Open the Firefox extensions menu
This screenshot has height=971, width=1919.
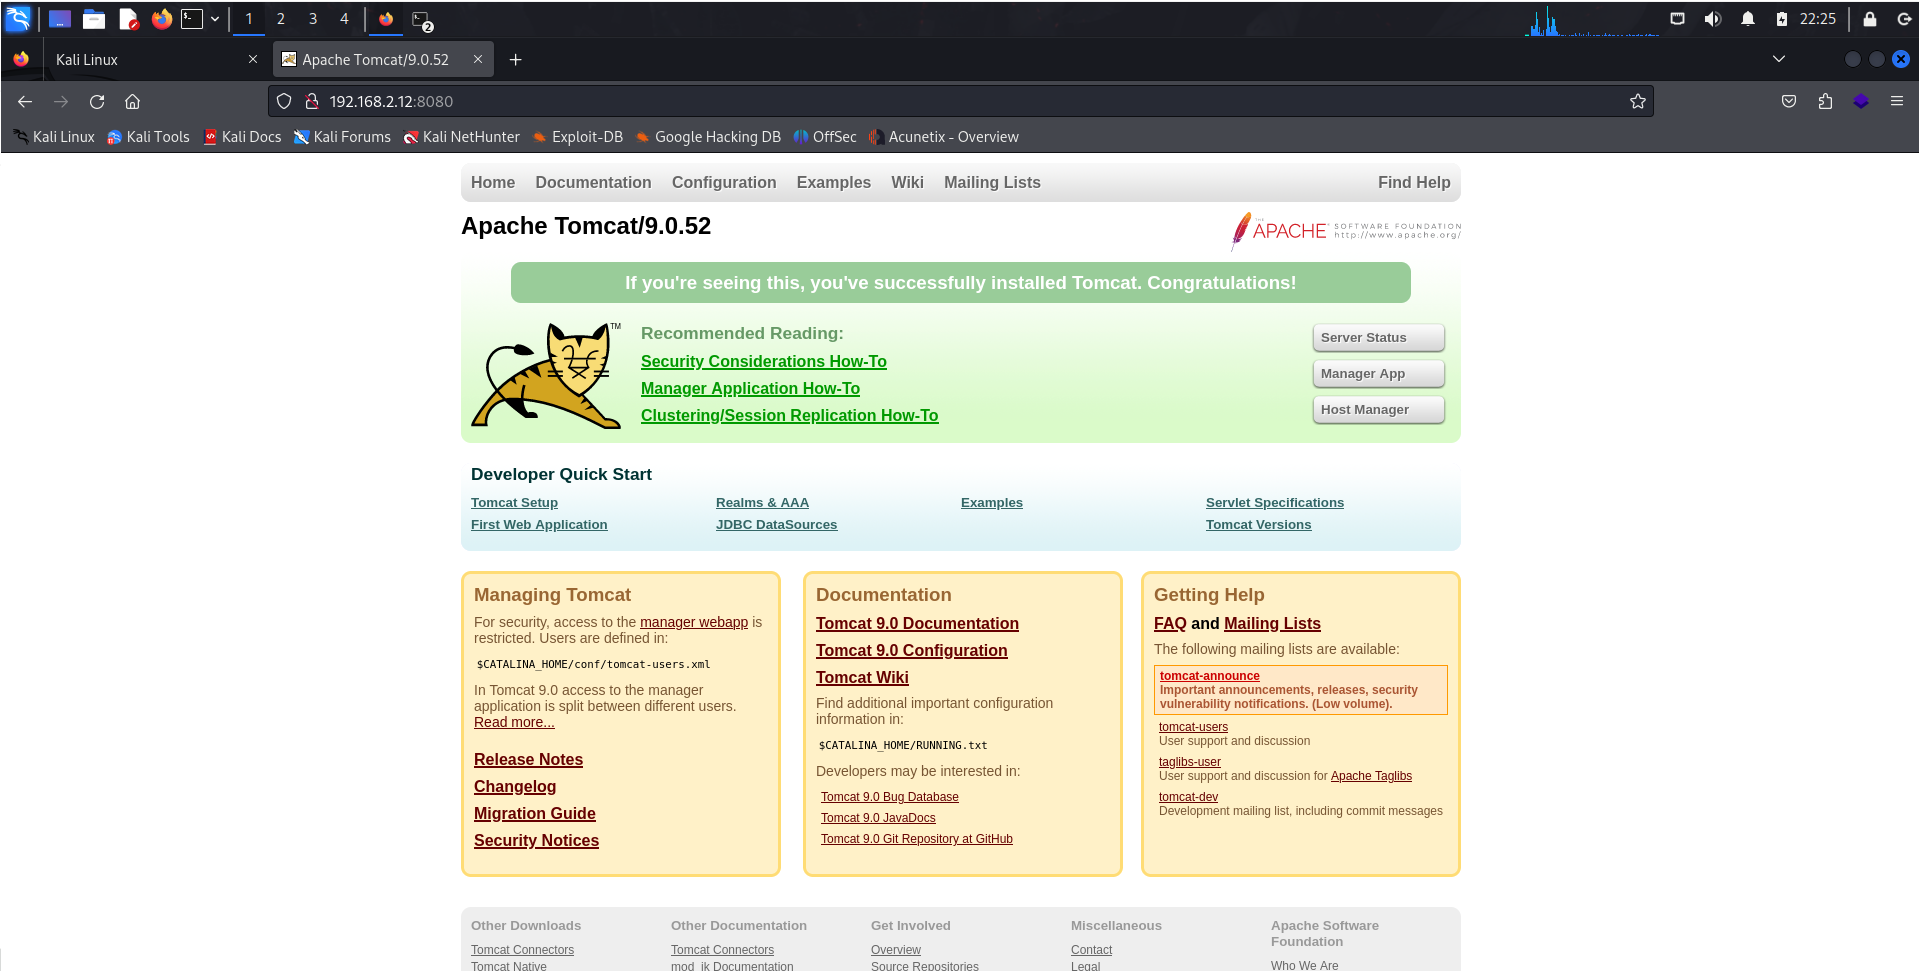coord(1825,101)
